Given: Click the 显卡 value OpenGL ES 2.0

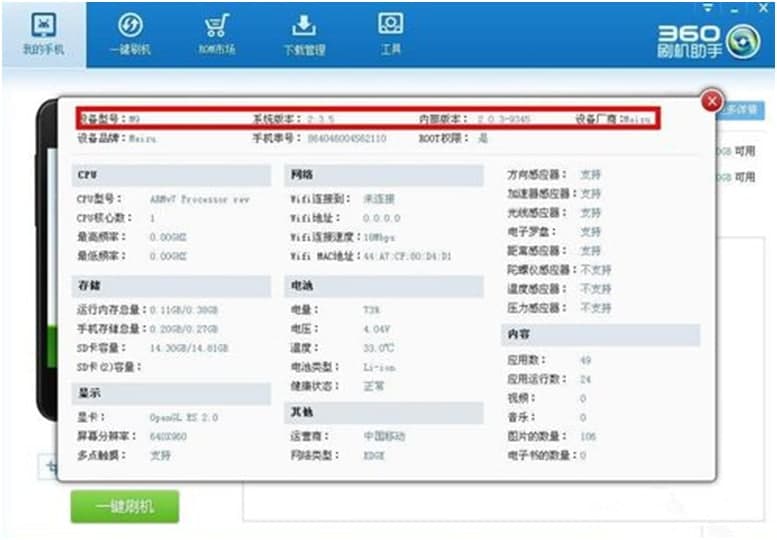Looking at the screenshot, I should [x=184, y=418].
